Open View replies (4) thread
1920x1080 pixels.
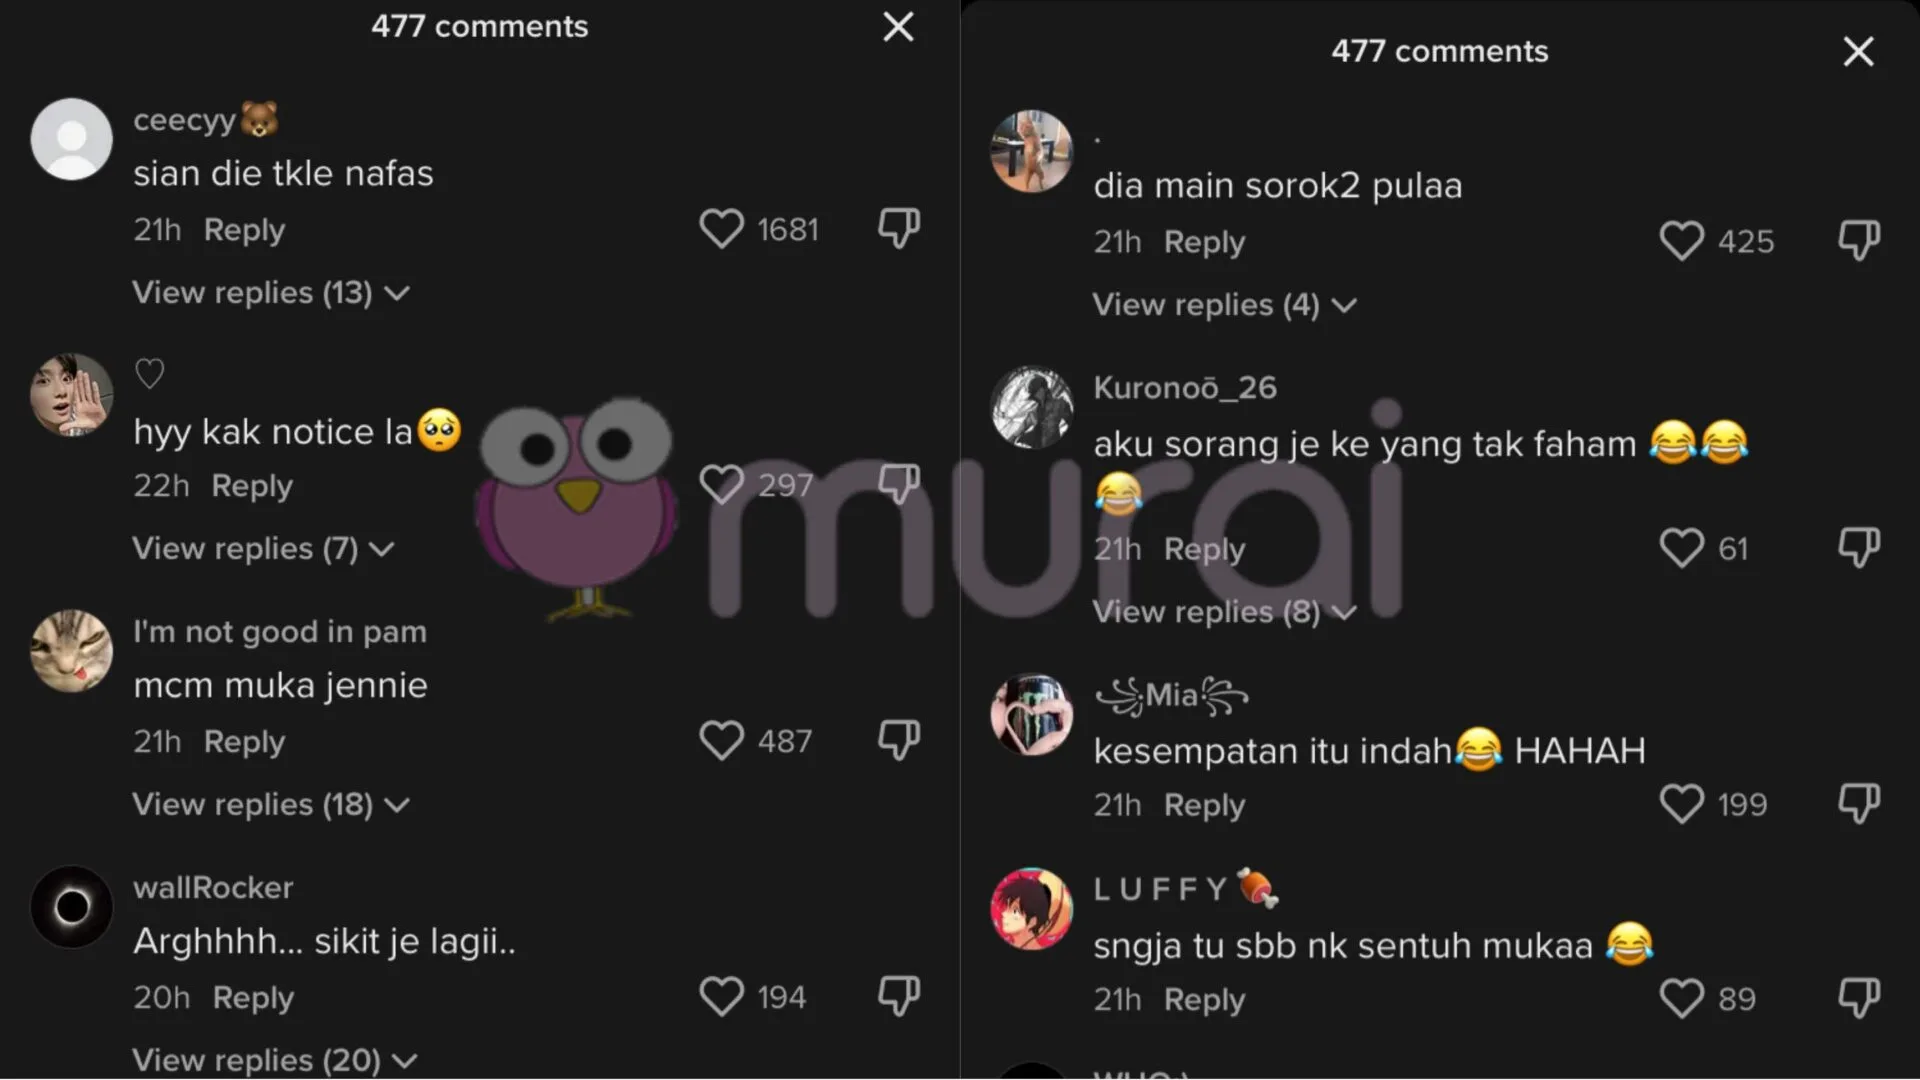1225,304
